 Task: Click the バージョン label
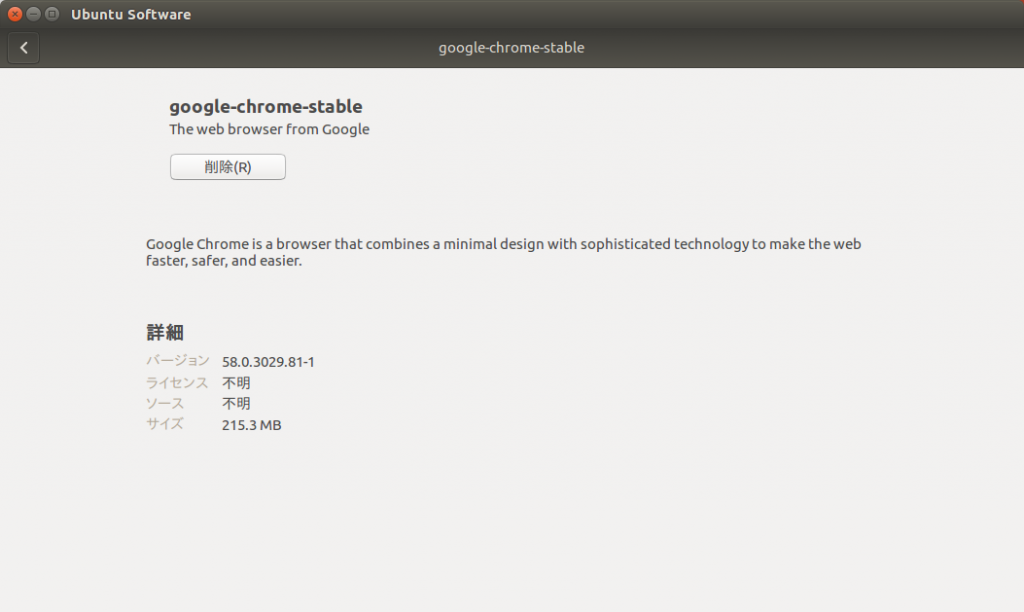(x=178, y=361)
